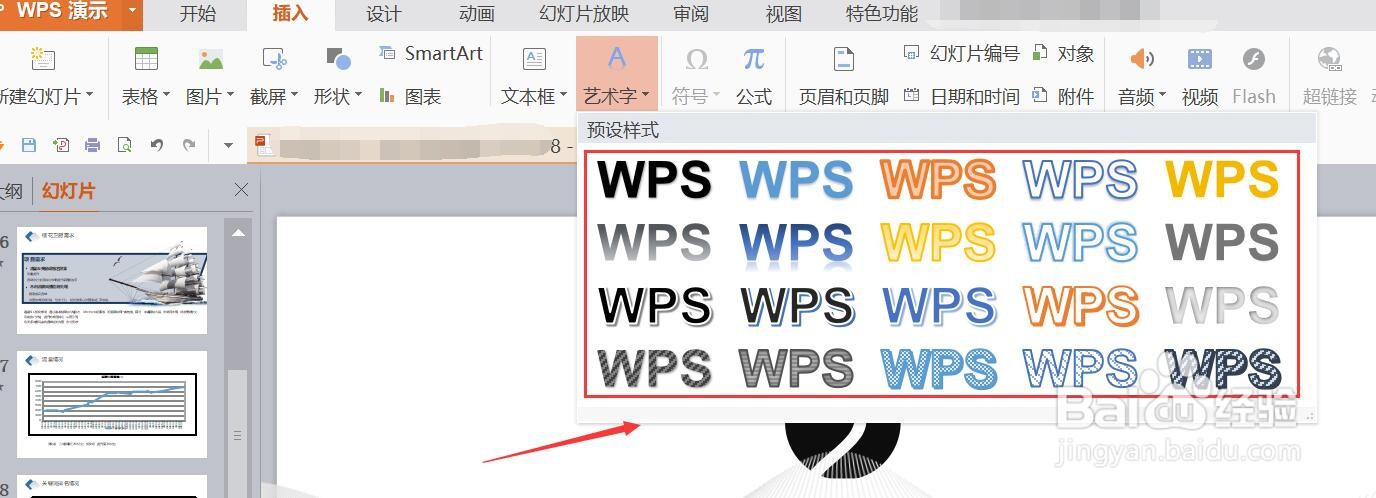This screenshot has height=498, width=1376.
Task: Open the 特色功能 tab
Action: click(882, 14)
